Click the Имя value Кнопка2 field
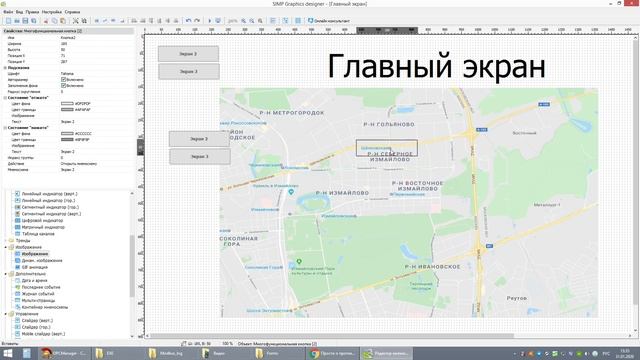640x360 pixels. coord(96,38)
